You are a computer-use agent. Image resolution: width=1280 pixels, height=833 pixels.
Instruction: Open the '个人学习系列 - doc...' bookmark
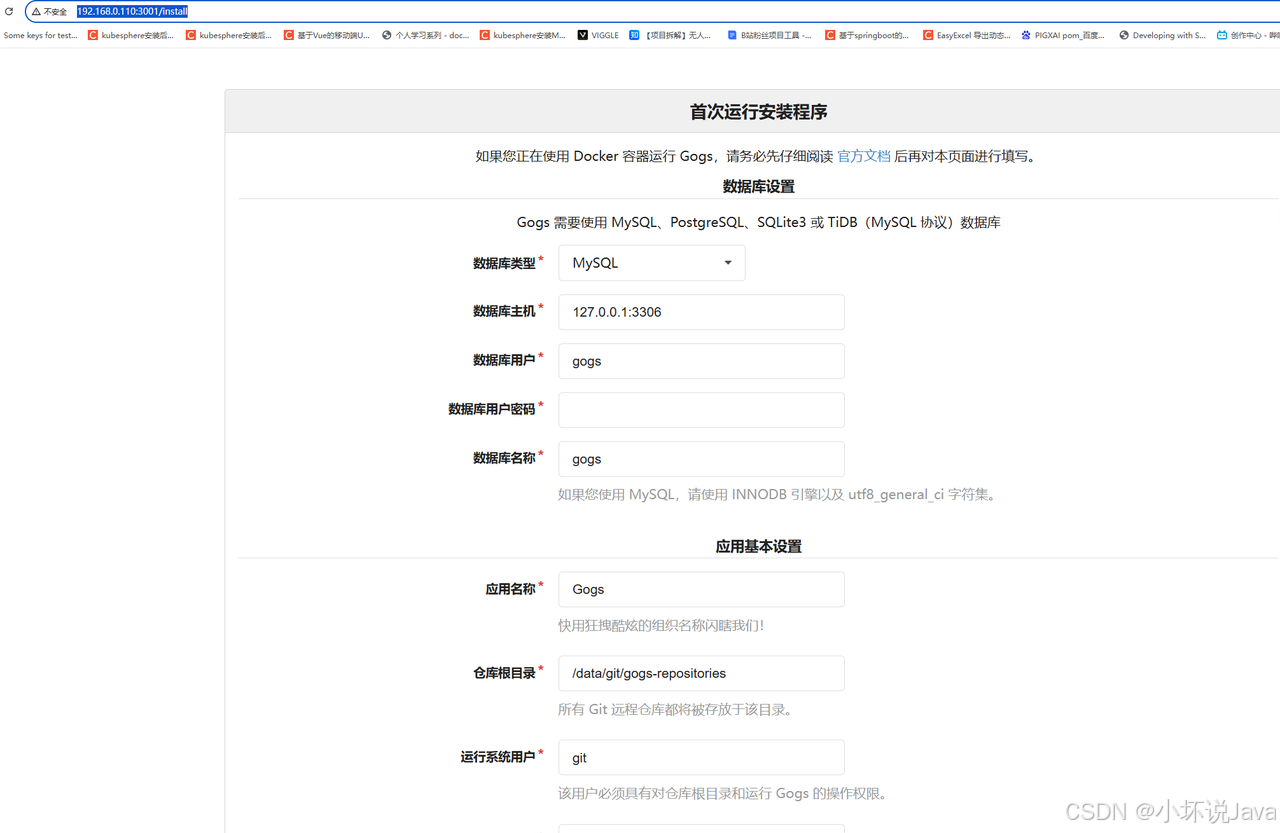pyautogui.click(x=426, y=35)
